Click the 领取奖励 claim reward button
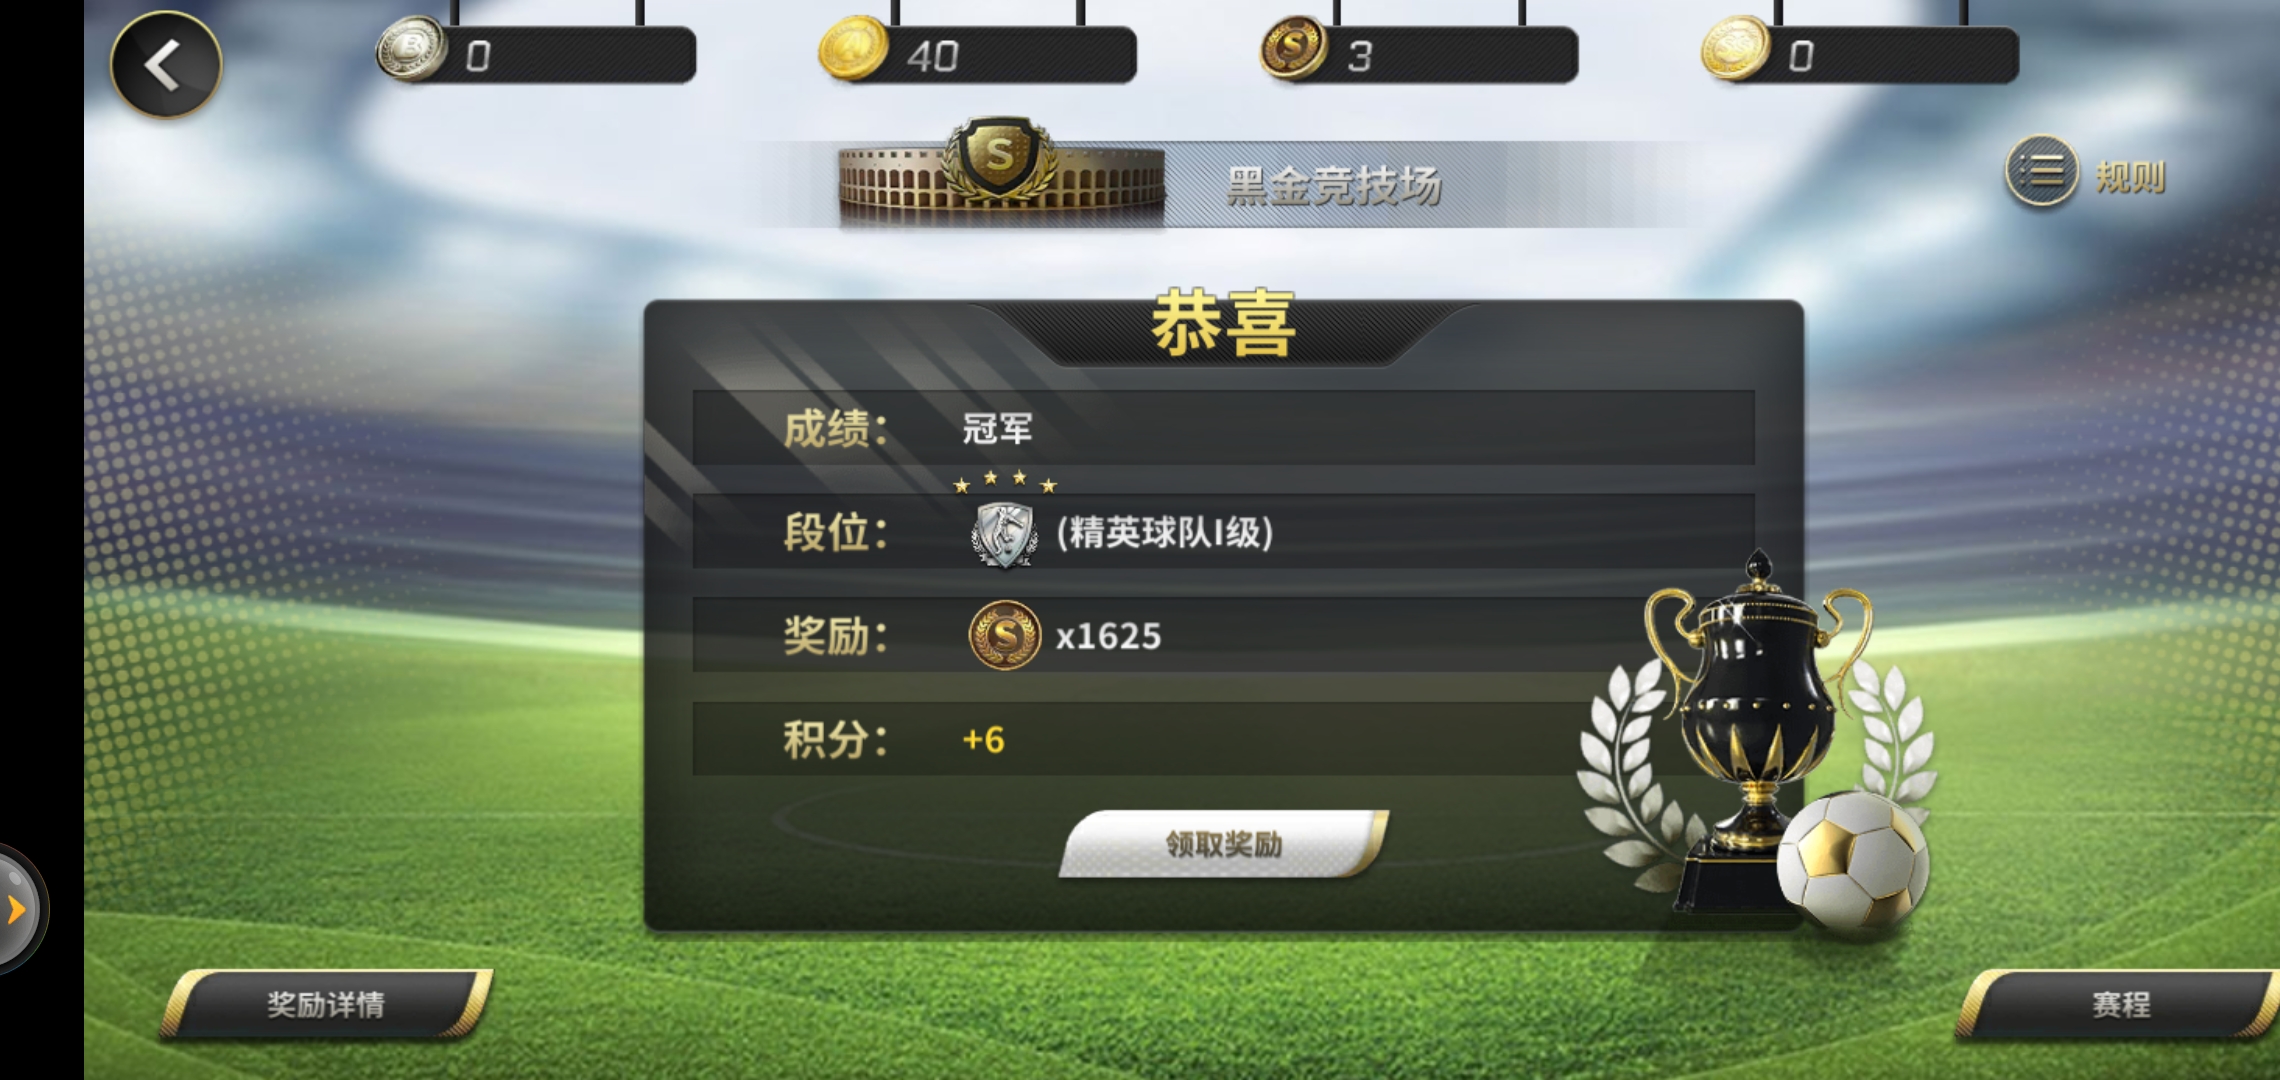 tap(1224, 844)
